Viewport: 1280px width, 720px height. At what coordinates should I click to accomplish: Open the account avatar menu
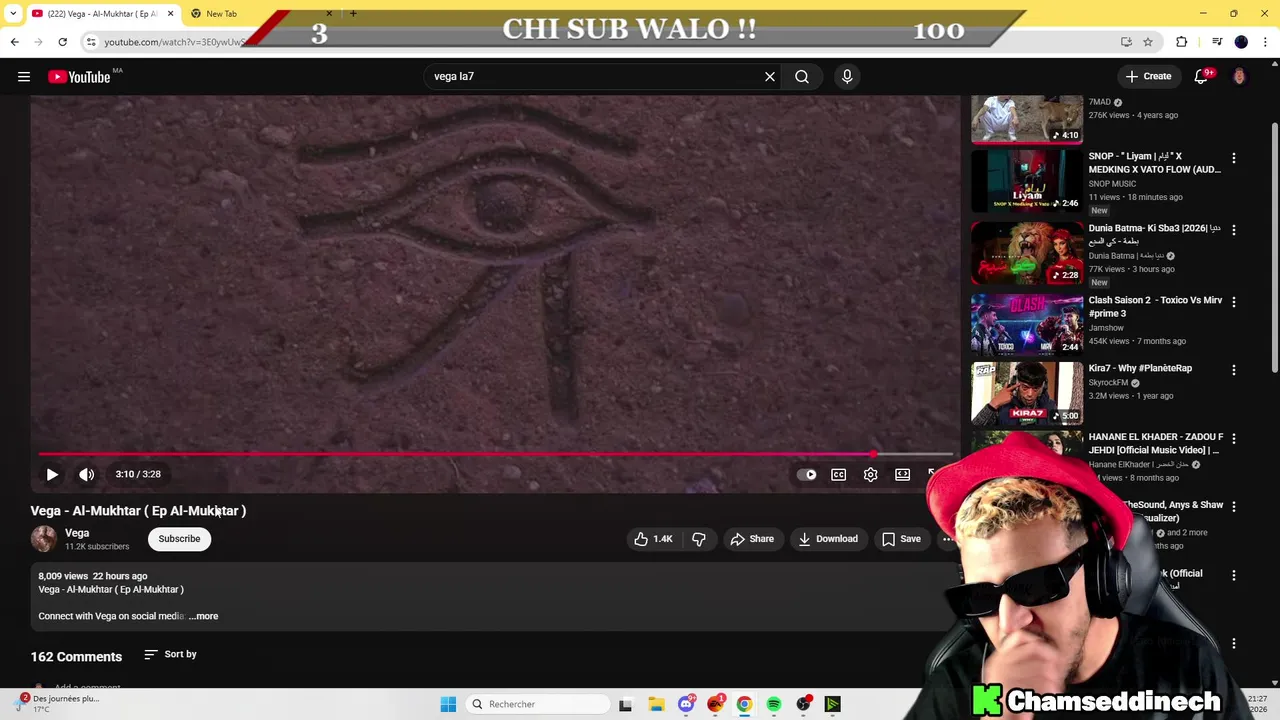1239,76
